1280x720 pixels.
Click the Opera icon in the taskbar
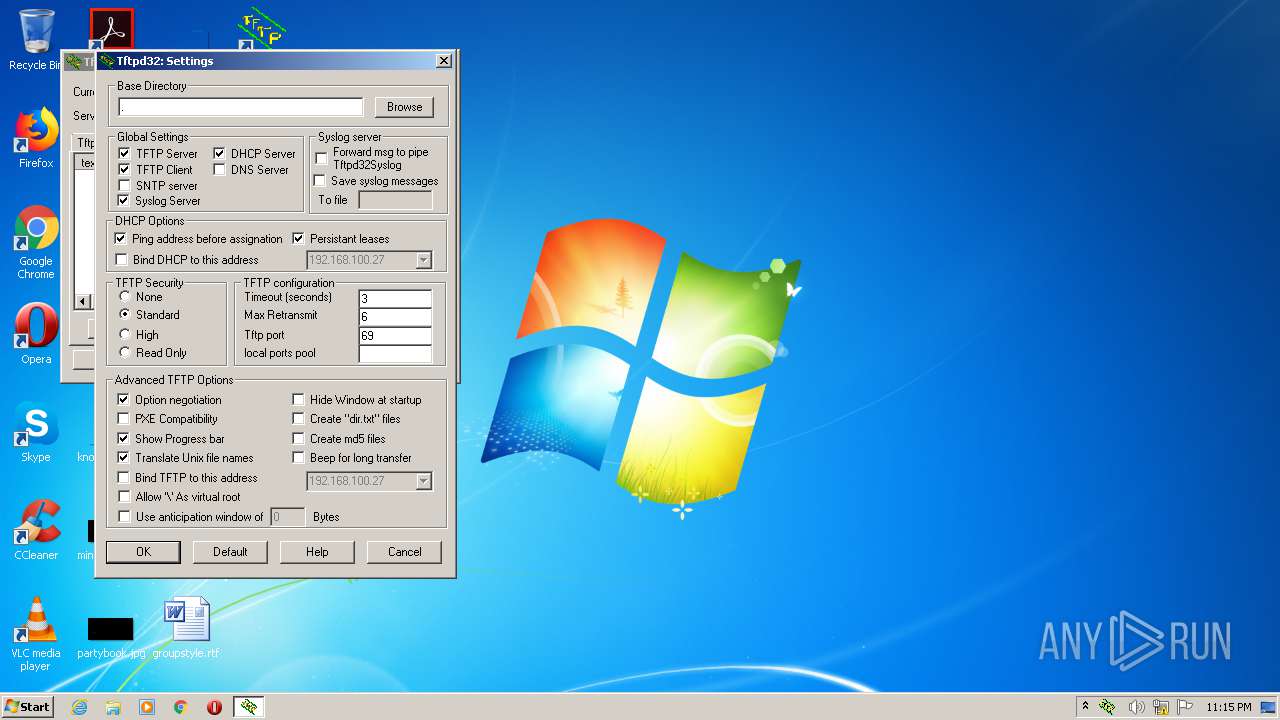[215, 707]
